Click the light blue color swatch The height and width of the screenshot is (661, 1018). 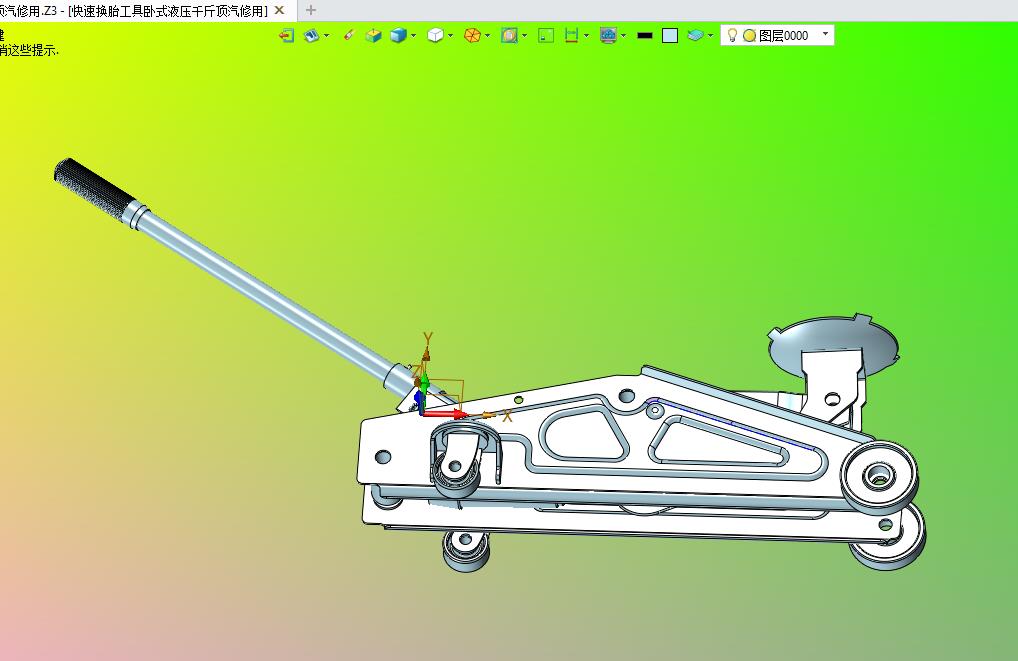click(670, 35)
